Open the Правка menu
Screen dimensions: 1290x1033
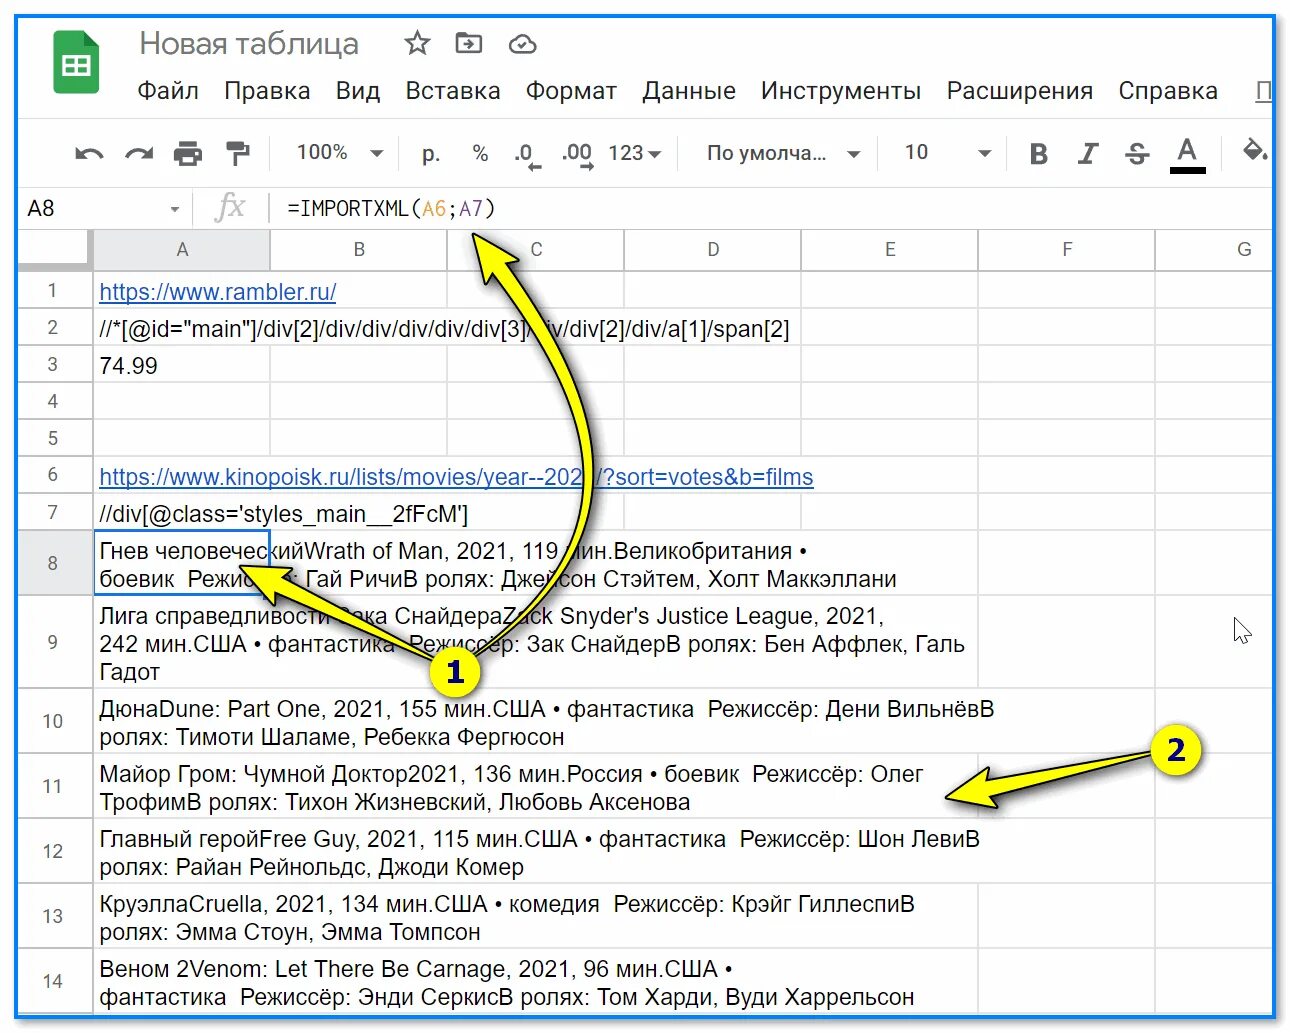point(267,91)
